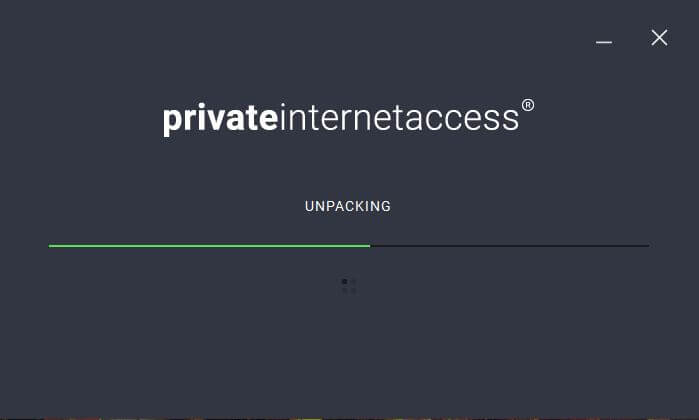Click the thin "internet" part of logo

pyautogui.click(x=342, y=118)
